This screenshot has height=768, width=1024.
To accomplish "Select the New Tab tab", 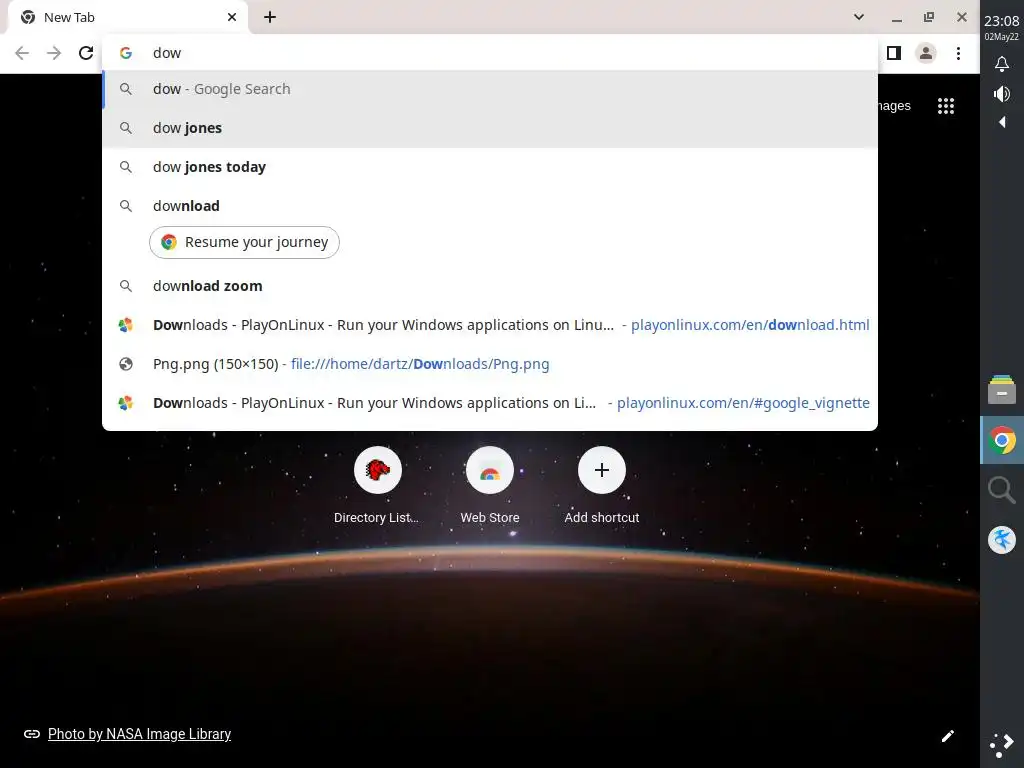I will click(128, 18).
